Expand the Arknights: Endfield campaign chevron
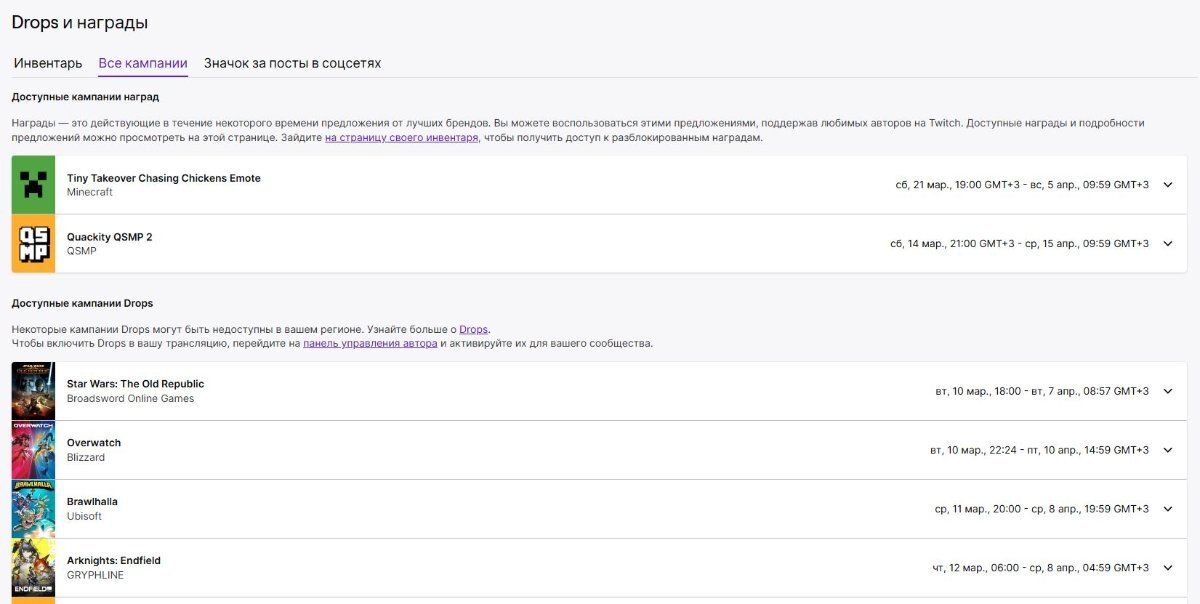The image size is (1200, 604). pos(1167,568)
